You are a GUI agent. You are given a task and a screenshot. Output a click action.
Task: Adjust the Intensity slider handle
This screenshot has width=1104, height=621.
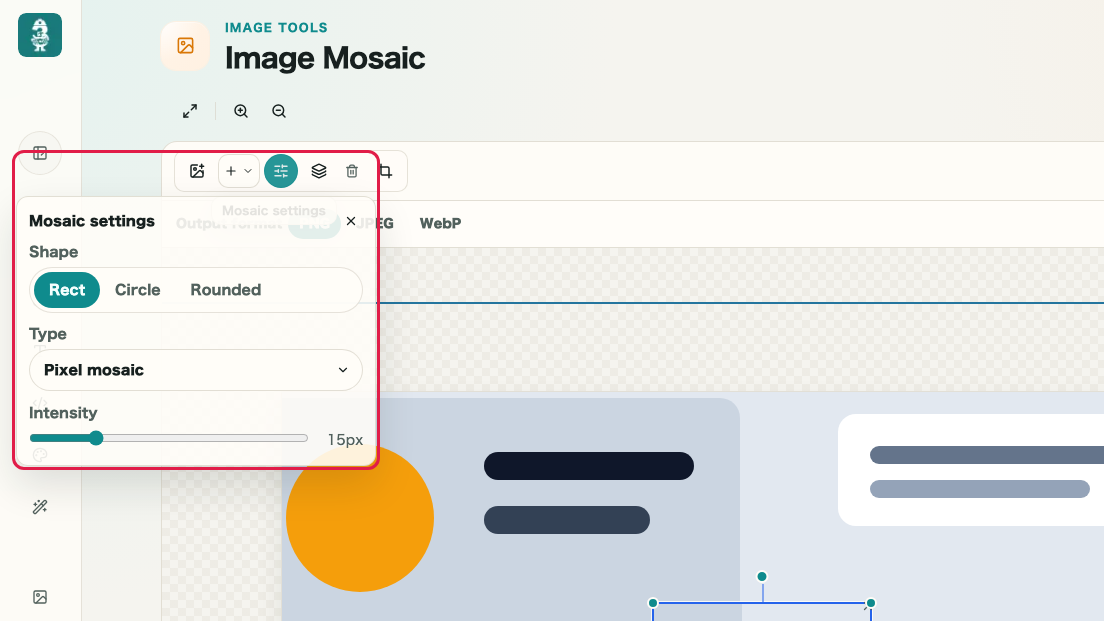point(96,439)
